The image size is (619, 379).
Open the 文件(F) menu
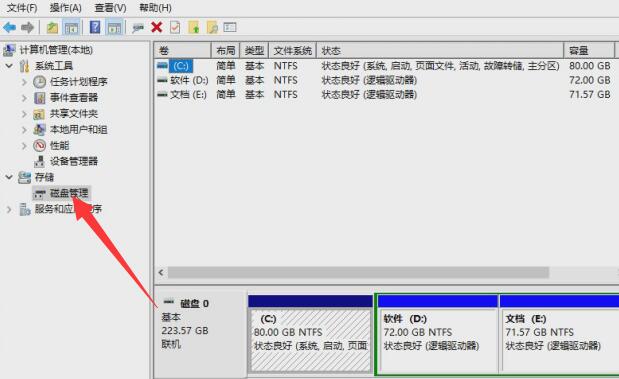pyautogui.click(x=22, y=8)
